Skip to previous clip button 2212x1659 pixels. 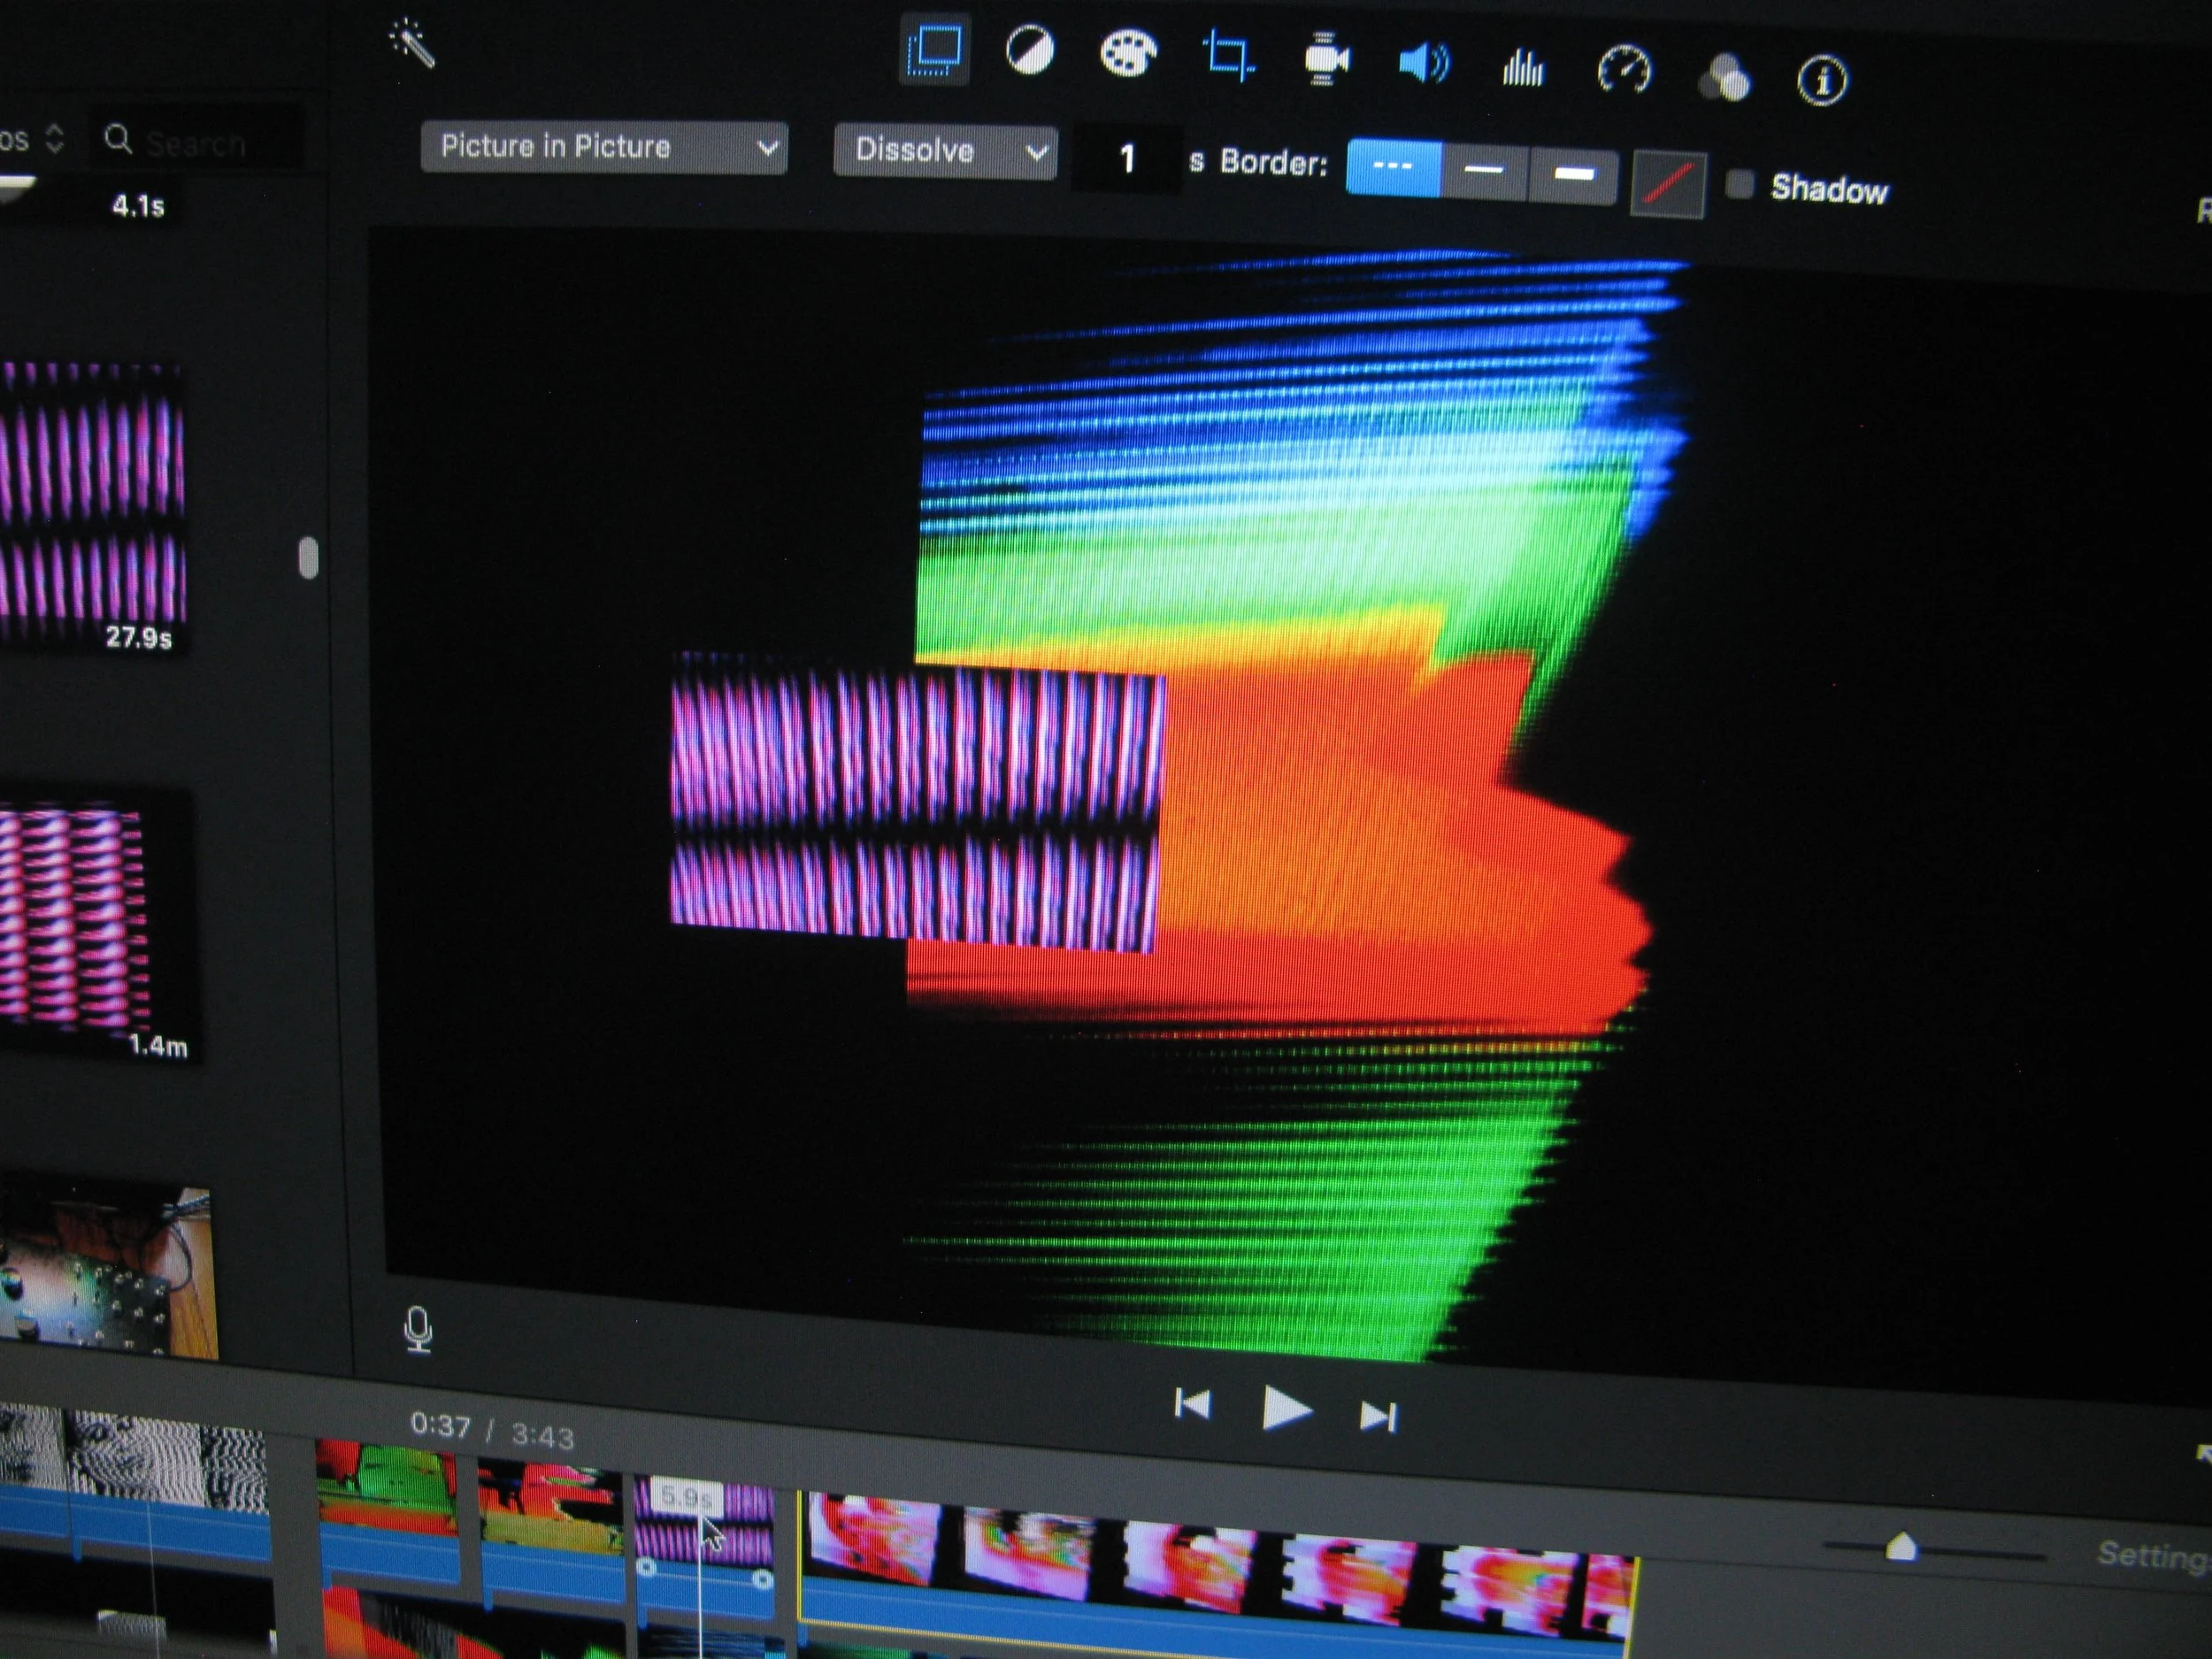1192,1403
